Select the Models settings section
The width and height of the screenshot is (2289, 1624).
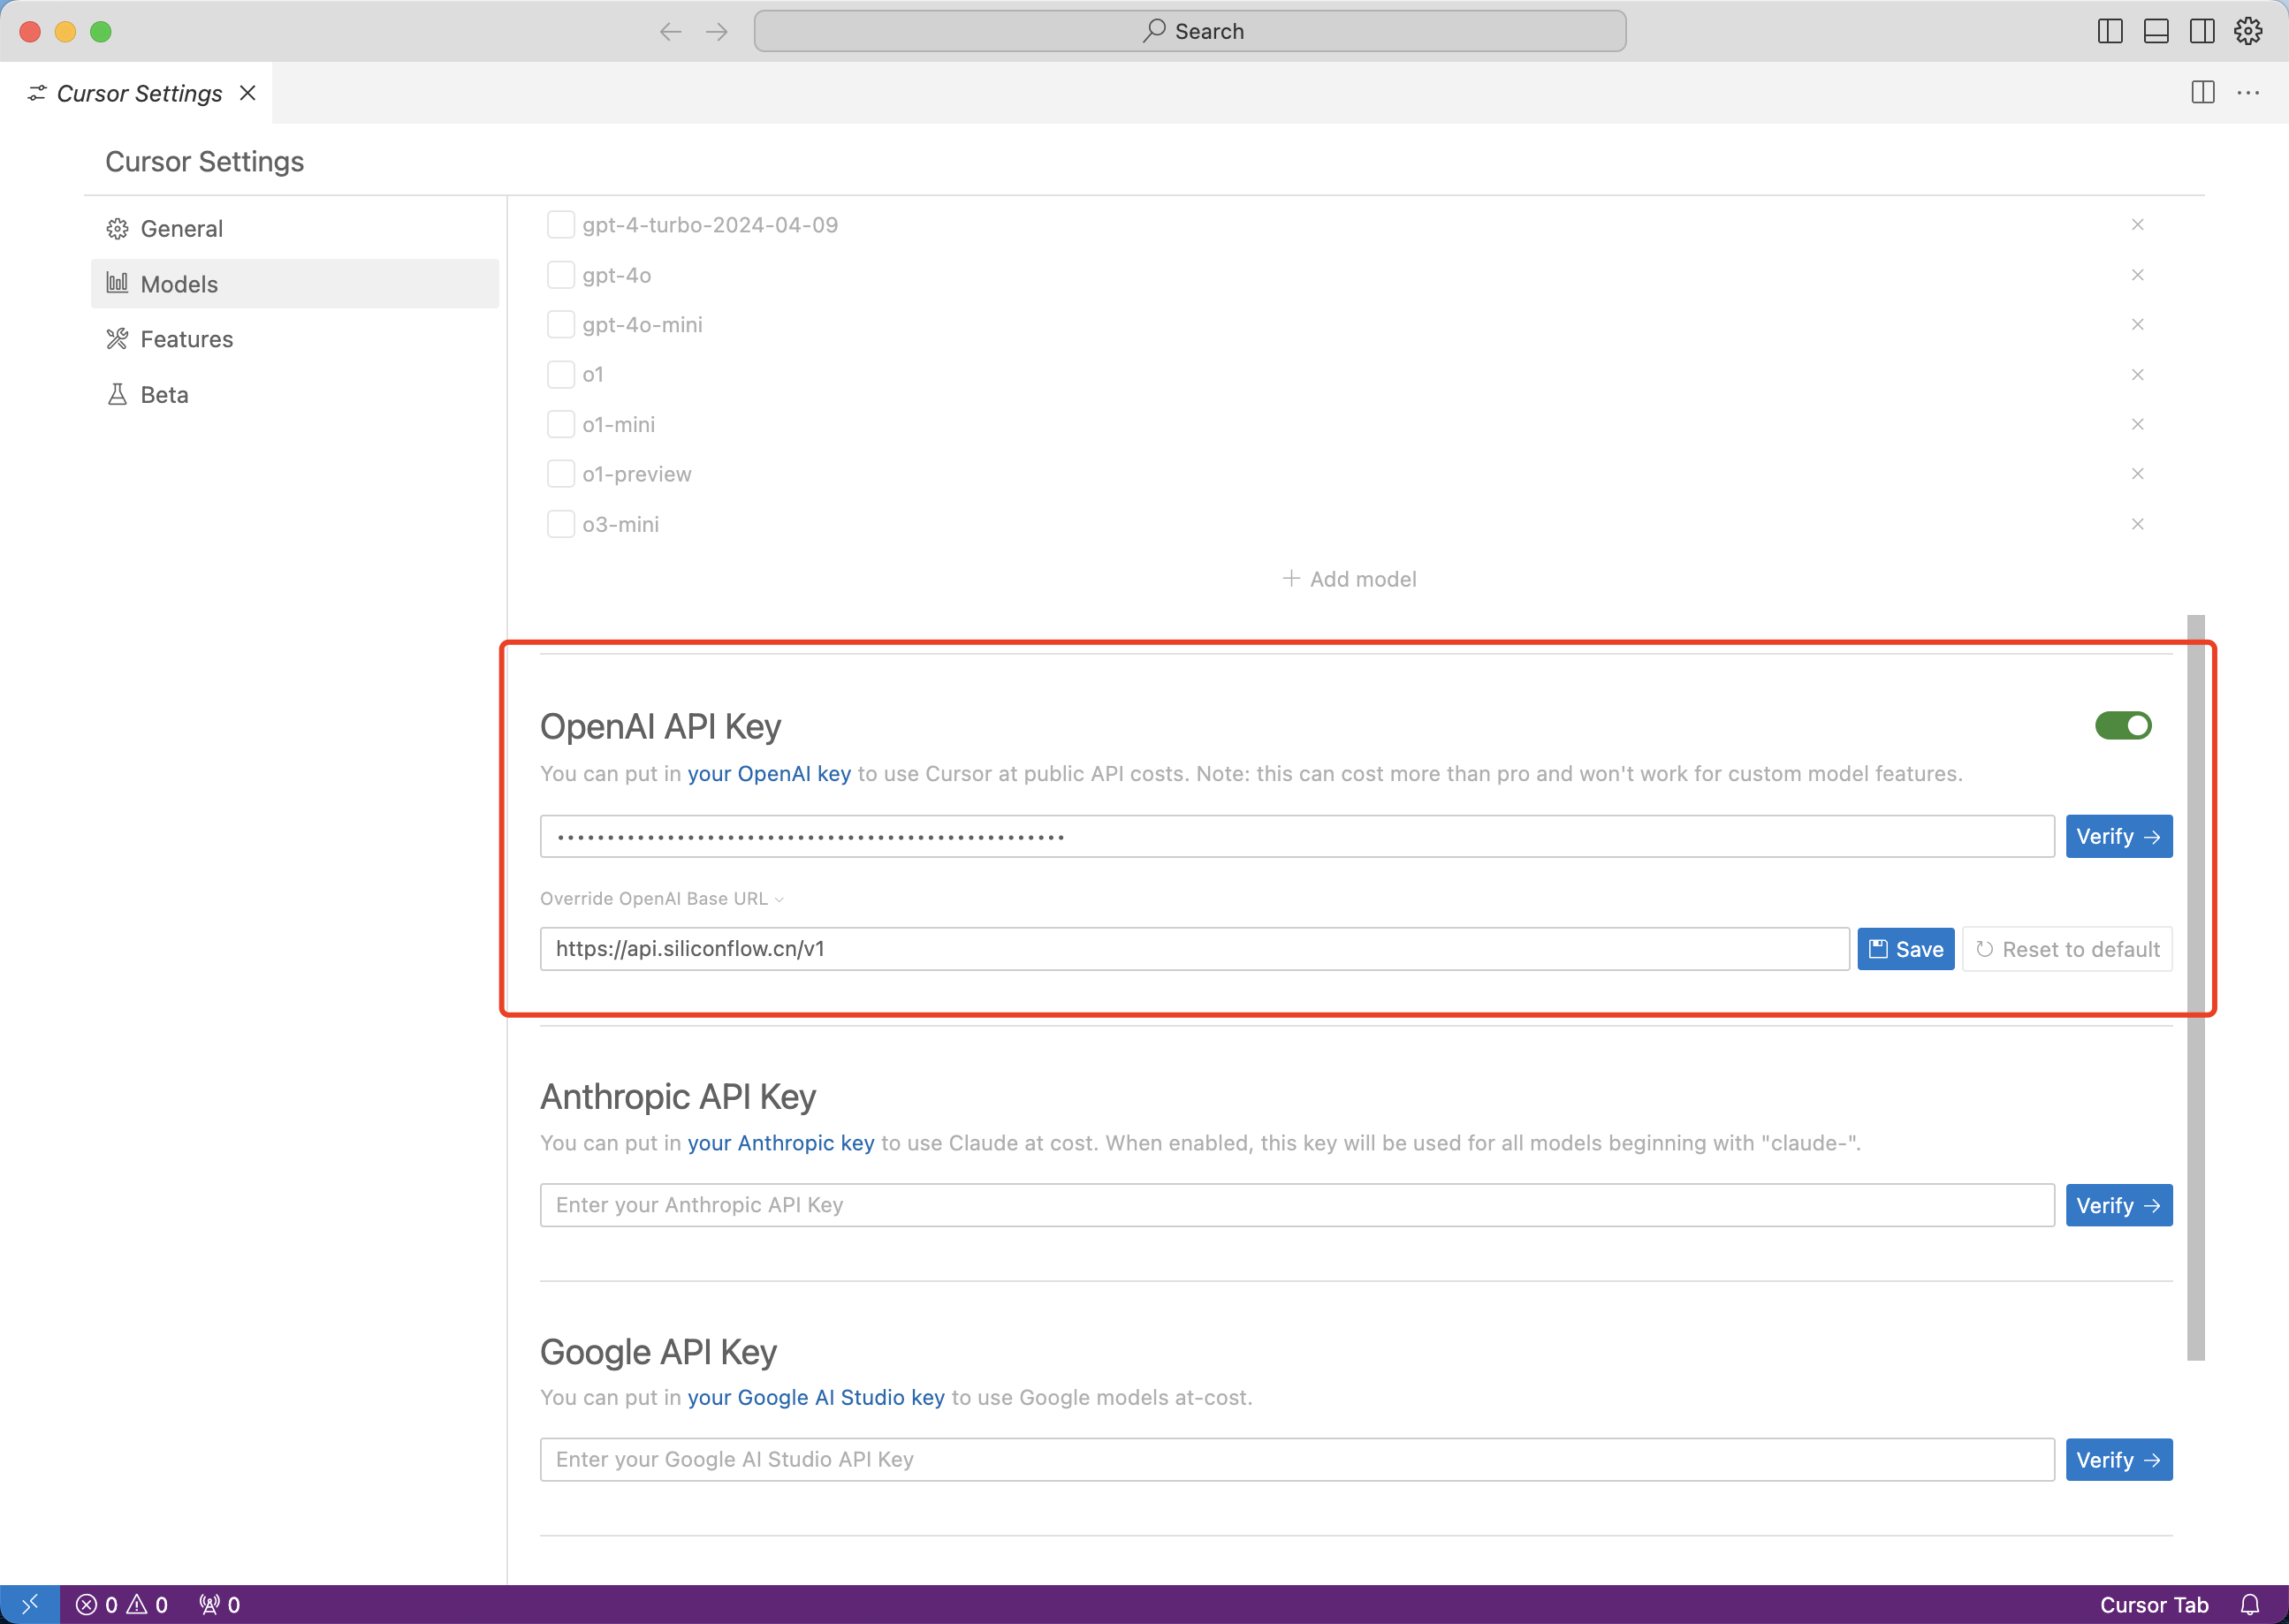pos(295,284)
